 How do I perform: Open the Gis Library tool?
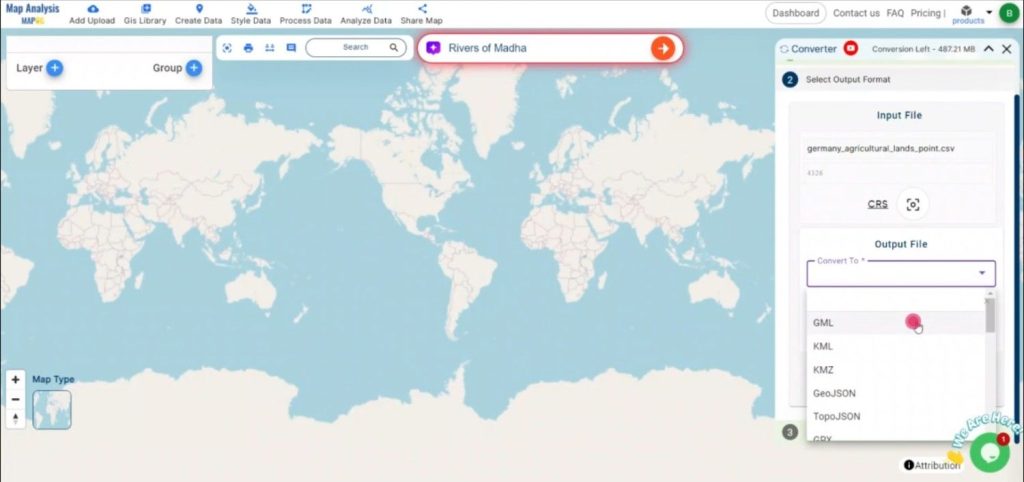pos(145,9)
